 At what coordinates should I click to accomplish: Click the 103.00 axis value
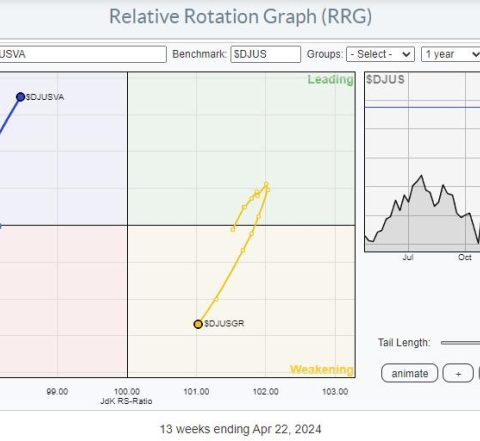pos(335,391)
